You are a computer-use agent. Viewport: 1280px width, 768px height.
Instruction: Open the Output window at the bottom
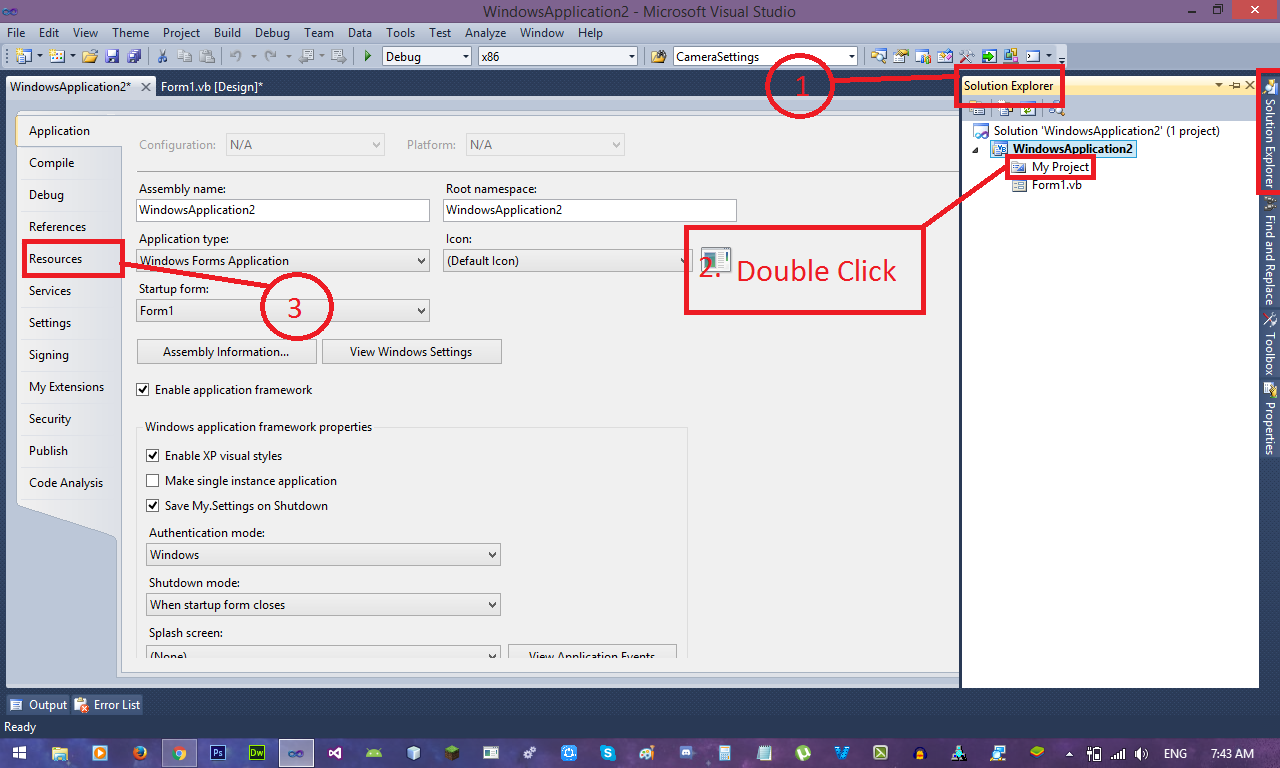click(38, 704)
